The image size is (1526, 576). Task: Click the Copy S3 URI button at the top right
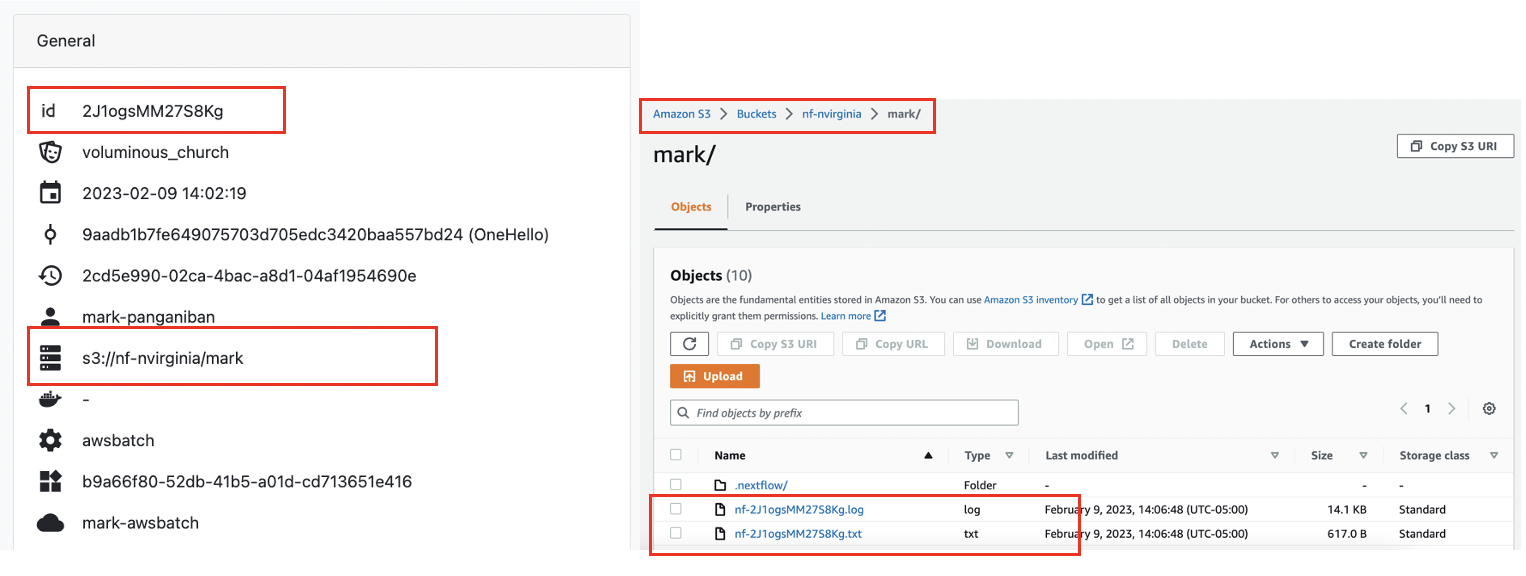coord(1455,146)
